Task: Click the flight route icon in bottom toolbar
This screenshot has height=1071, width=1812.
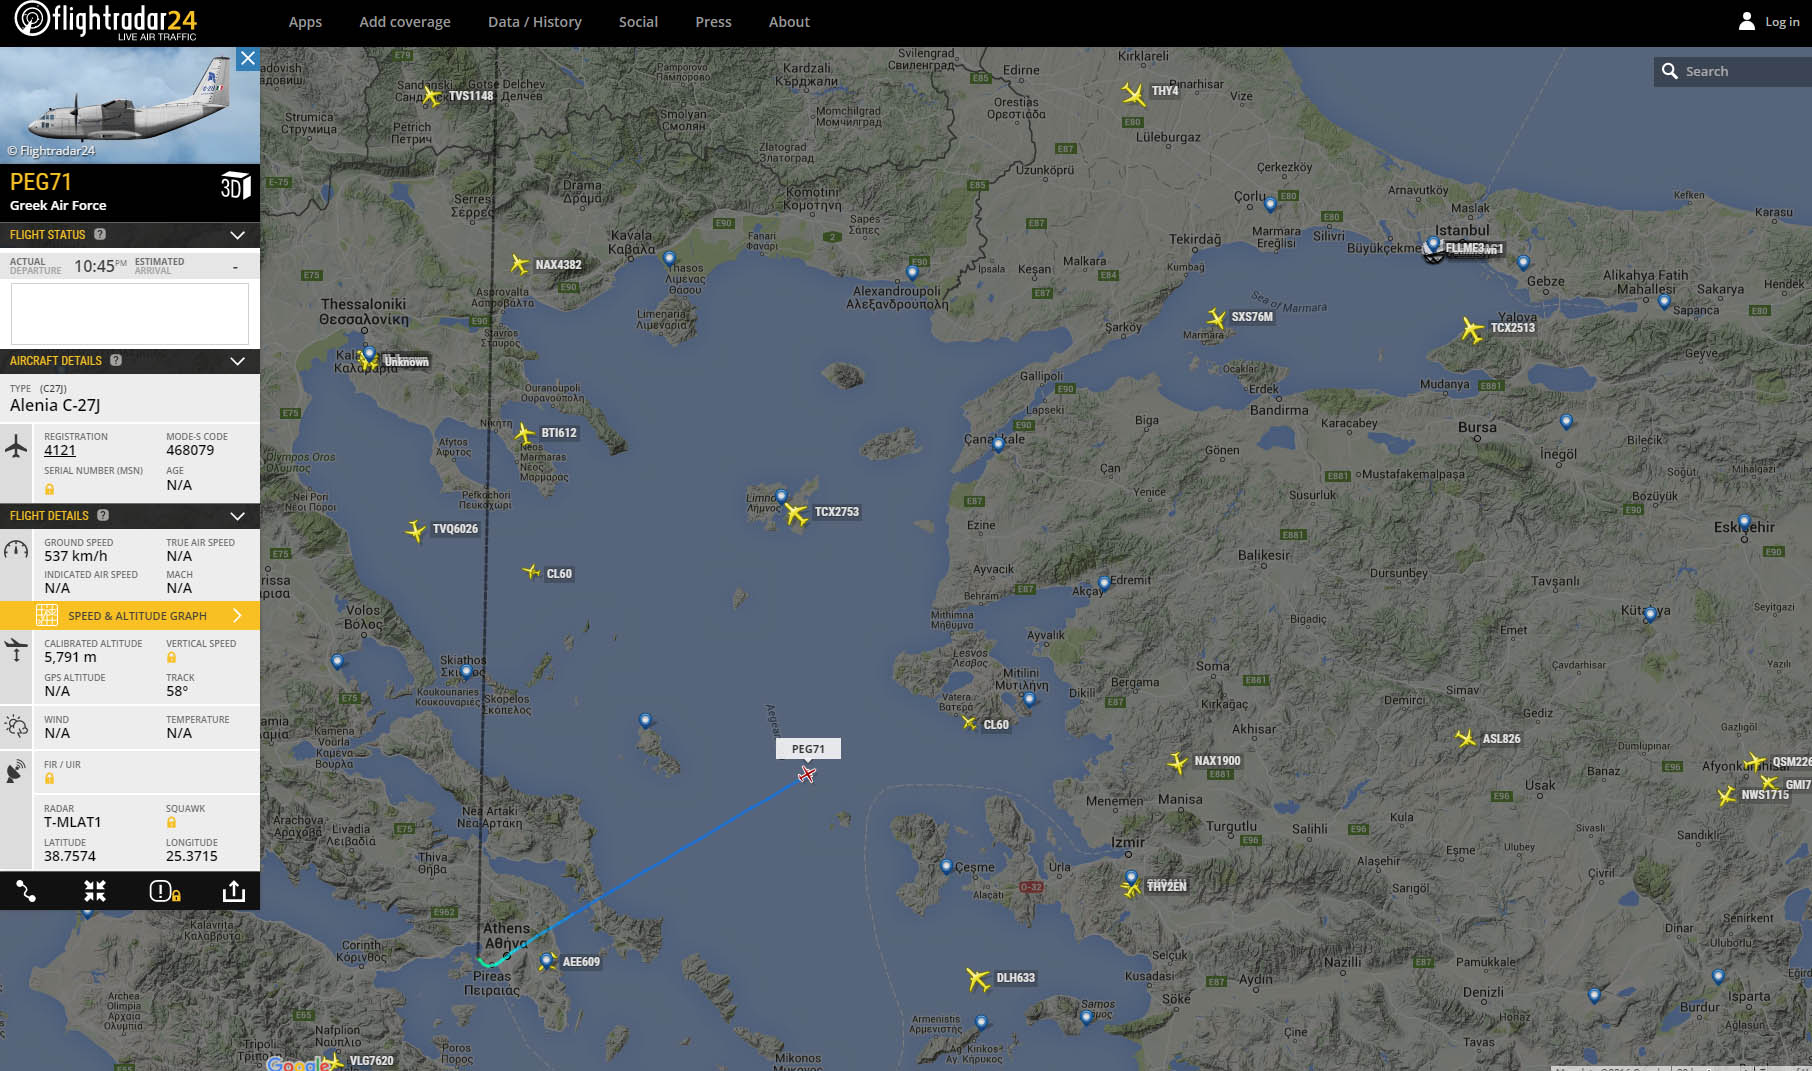Action: point(26,891)
